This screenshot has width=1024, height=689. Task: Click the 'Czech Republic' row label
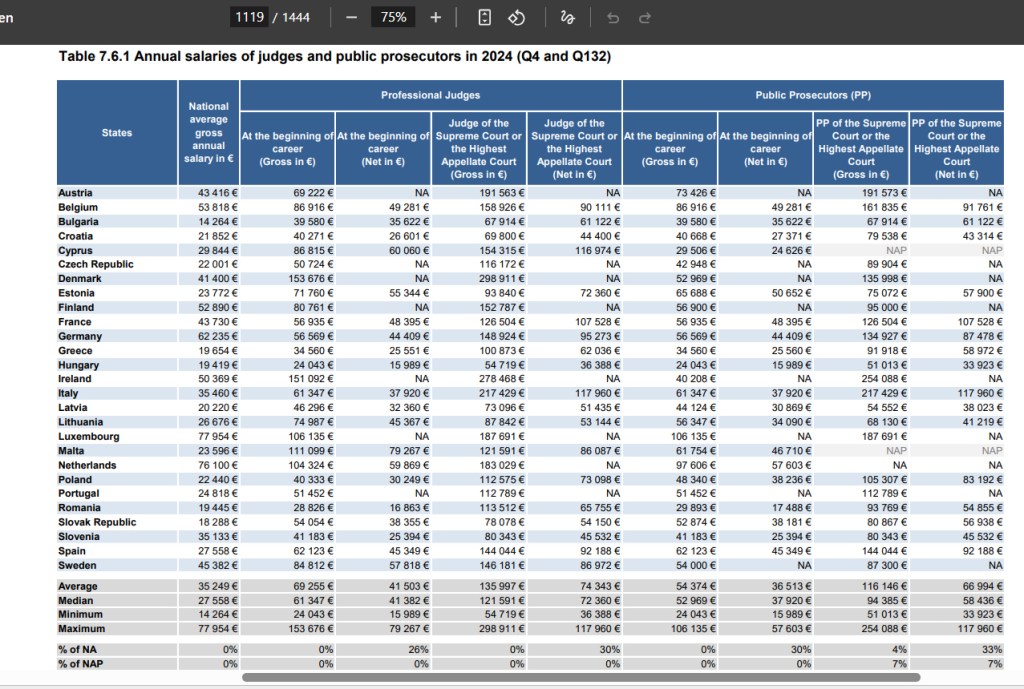95,264
